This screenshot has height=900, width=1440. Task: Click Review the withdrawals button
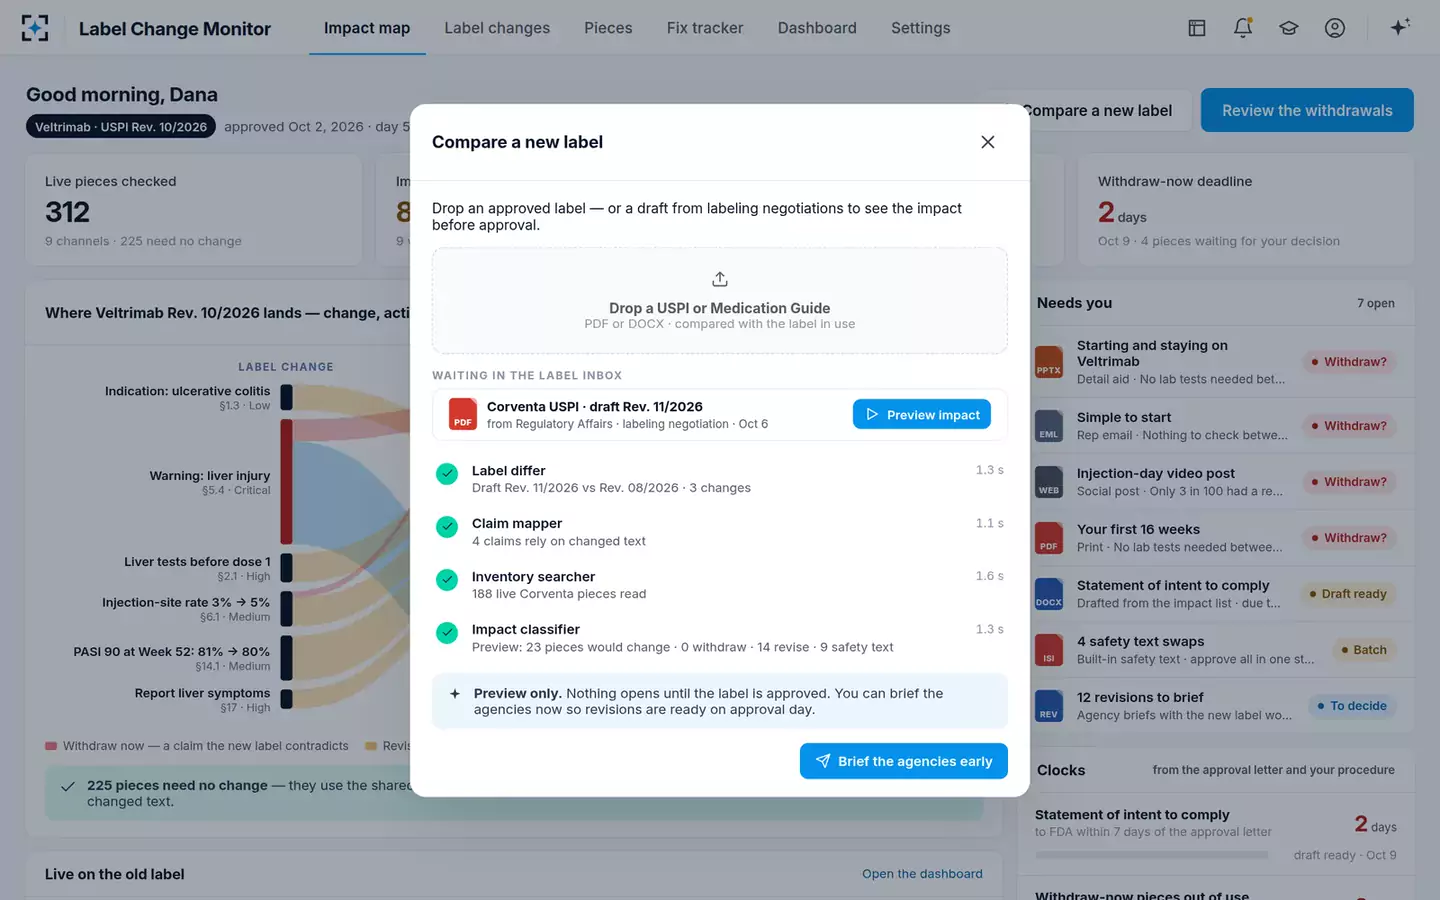tap(1307, 110)
